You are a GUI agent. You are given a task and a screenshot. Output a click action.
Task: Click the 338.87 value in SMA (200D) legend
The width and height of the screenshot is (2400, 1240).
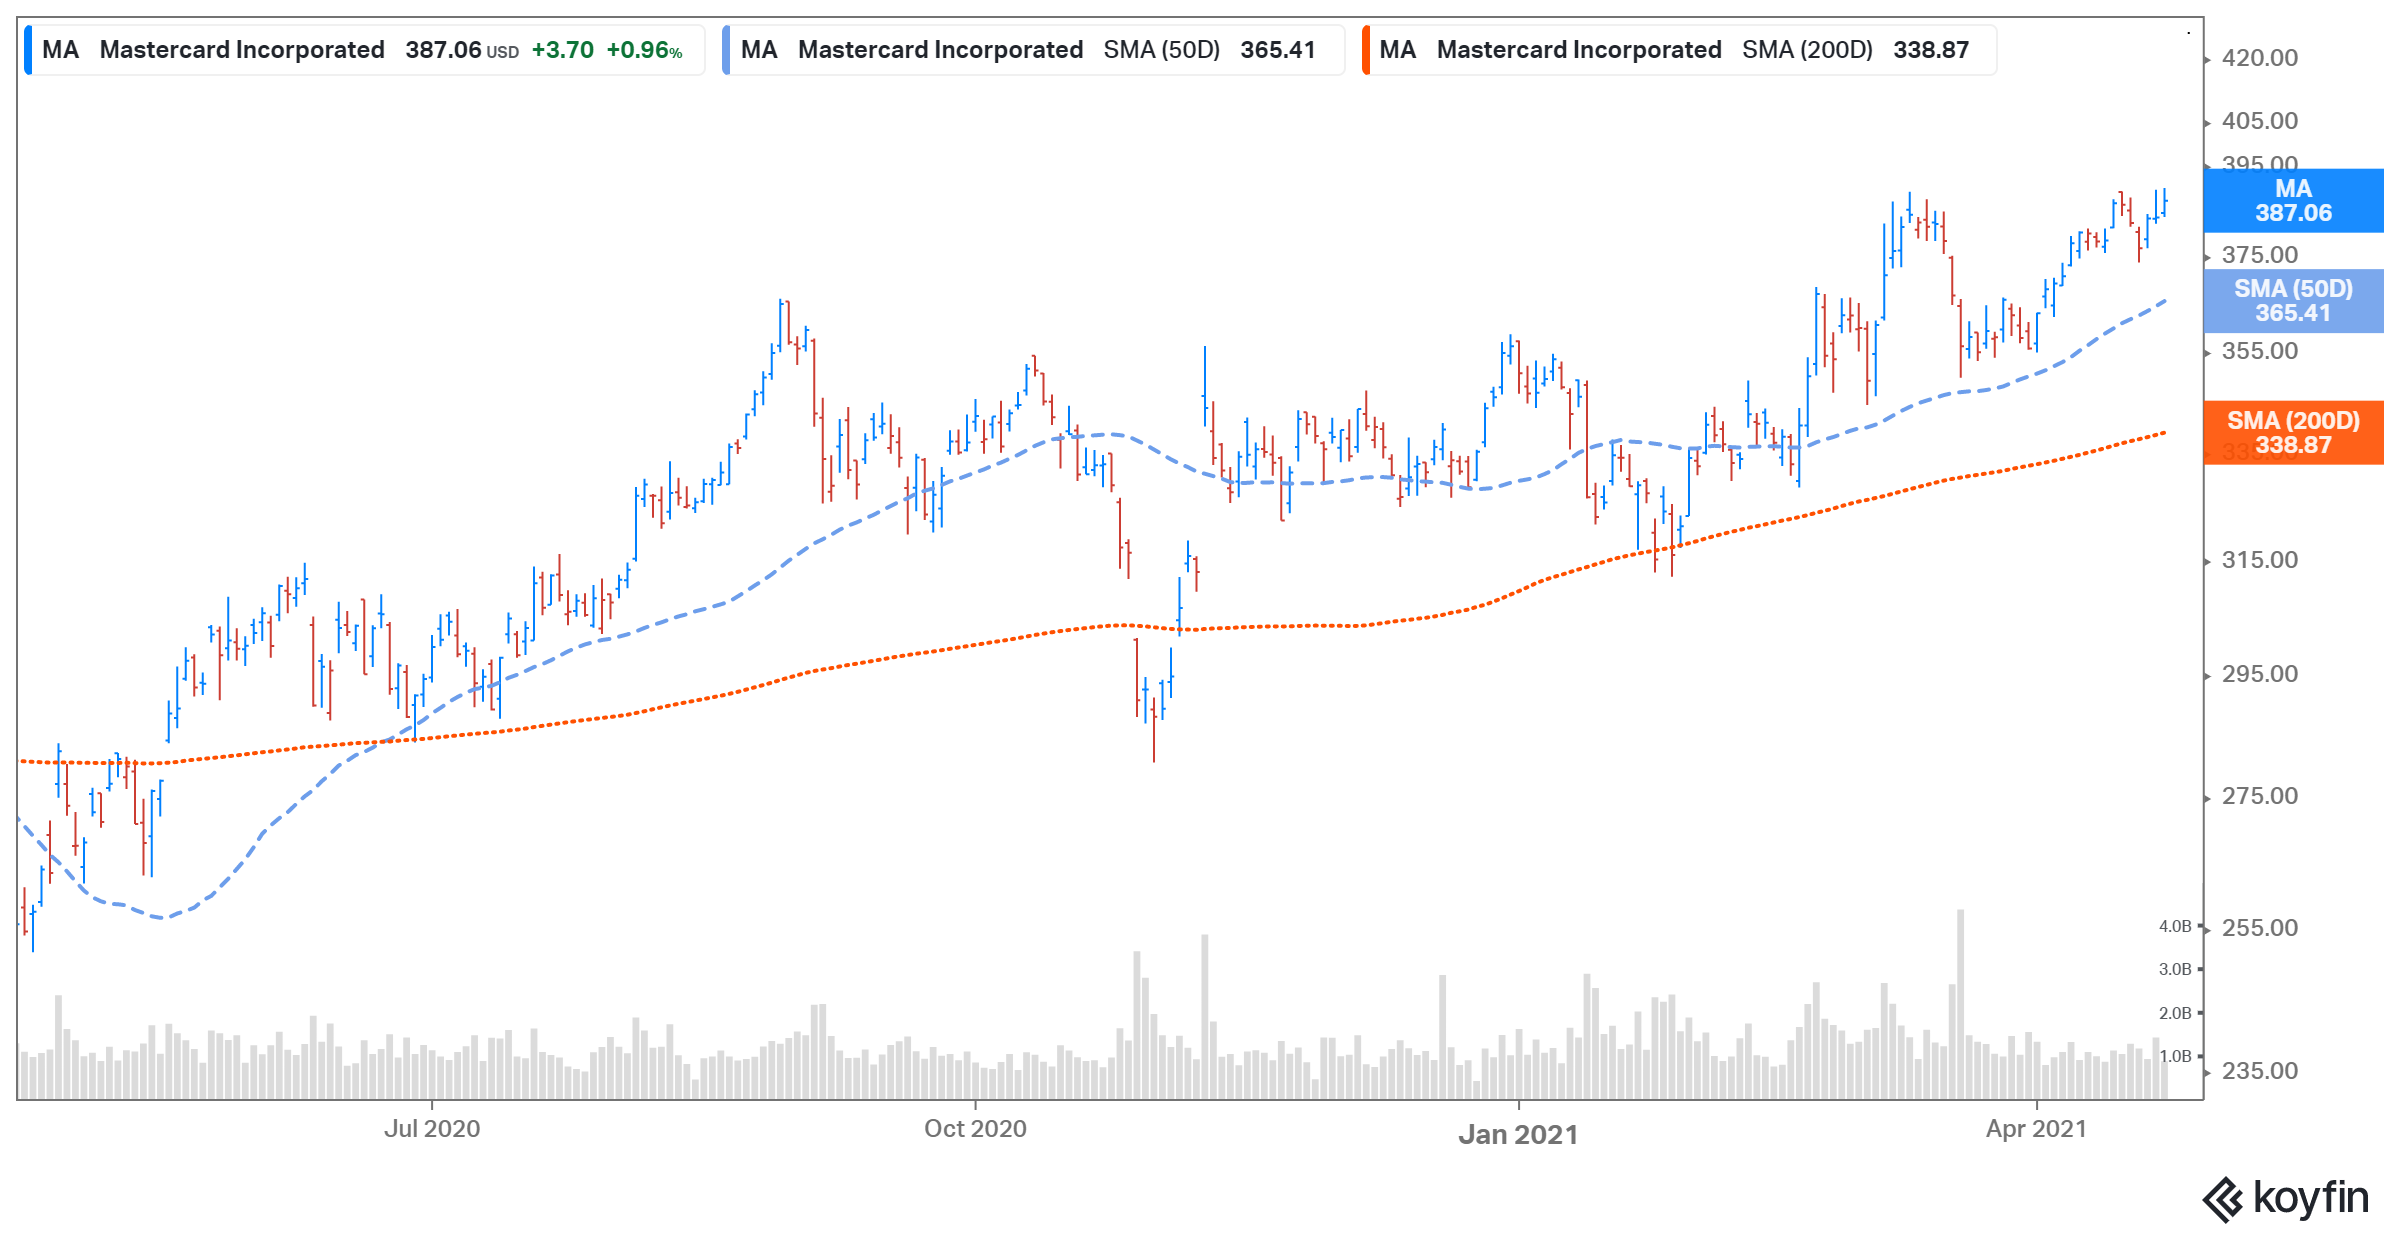tap(1931, 50)
